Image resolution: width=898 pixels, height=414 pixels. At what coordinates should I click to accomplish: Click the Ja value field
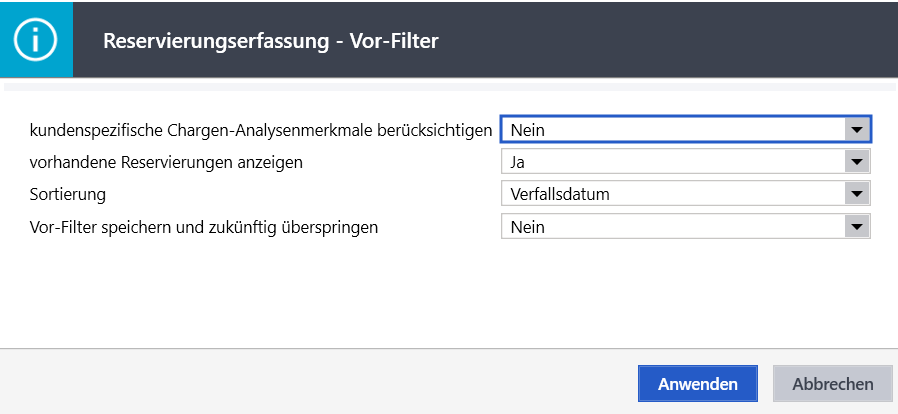(x=672, y=162)
